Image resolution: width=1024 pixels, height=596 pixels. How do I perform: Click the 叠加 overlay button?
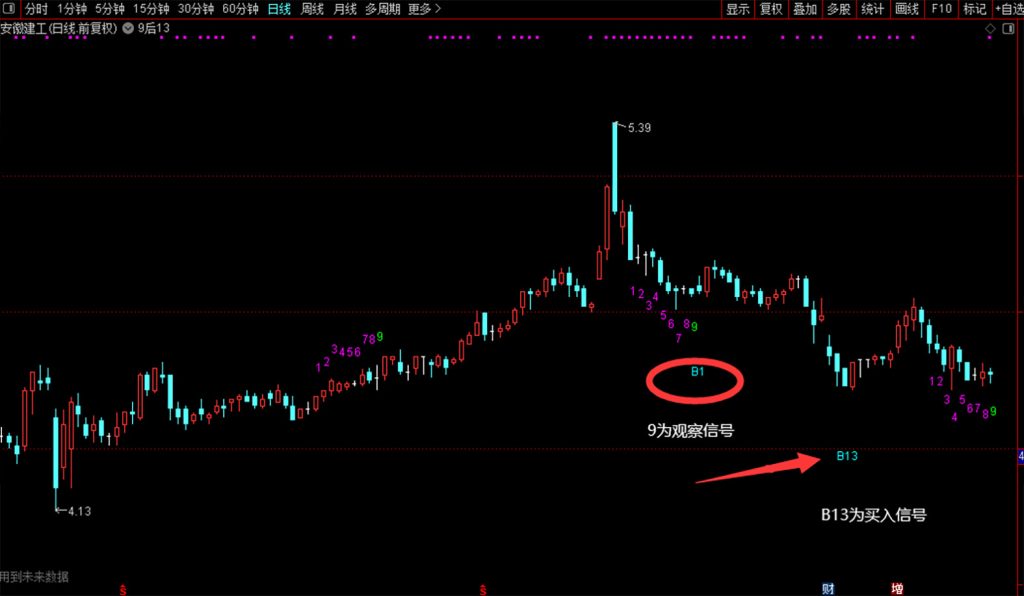805,9
